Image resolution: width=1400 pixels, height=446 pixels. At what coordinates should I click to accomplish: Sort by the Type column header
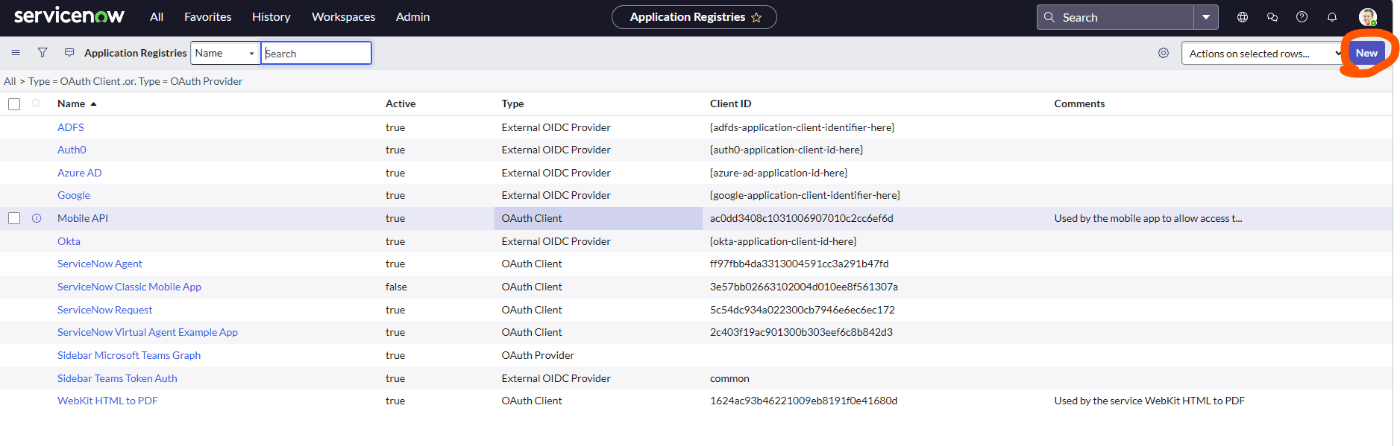point(512,104)
